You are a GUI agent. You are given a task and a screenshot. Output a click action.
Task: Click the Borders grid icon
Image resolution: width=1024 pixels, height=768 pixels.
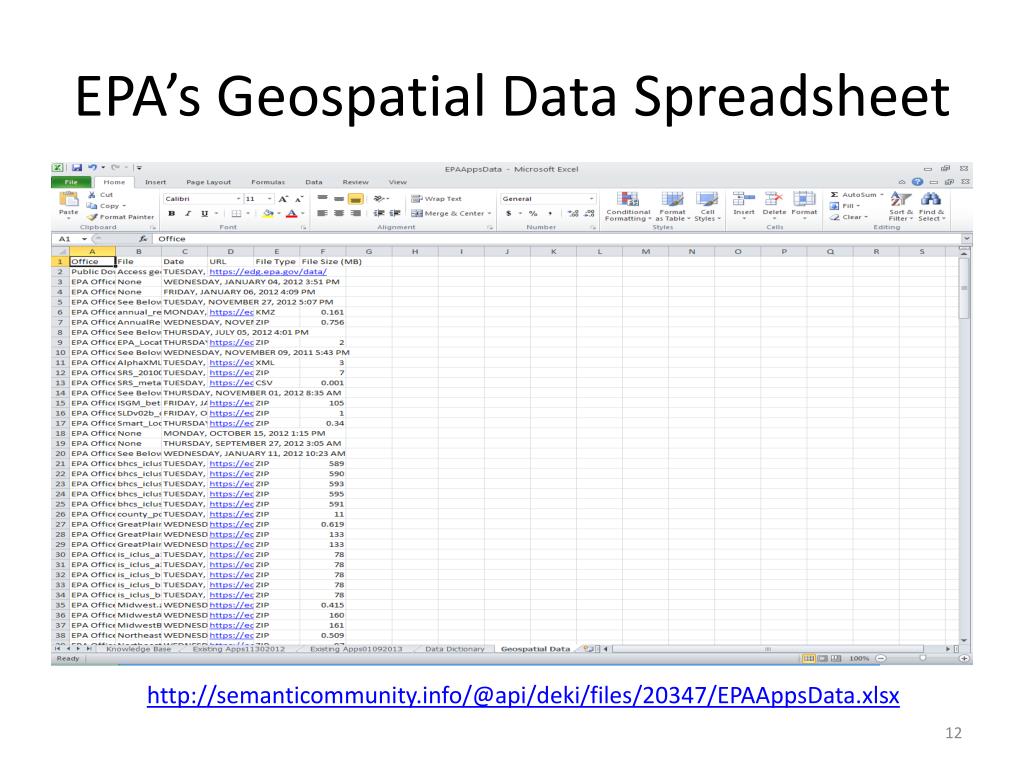(236, 214)
